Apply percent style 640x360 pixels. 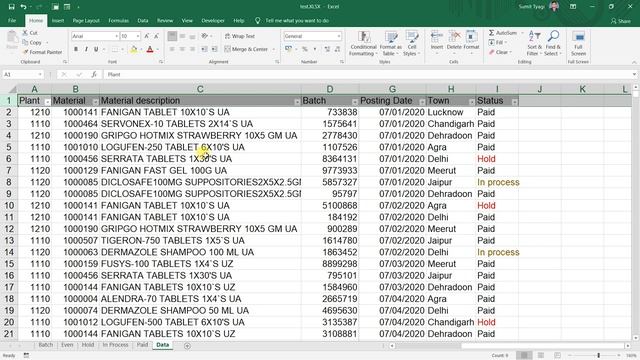304,49
